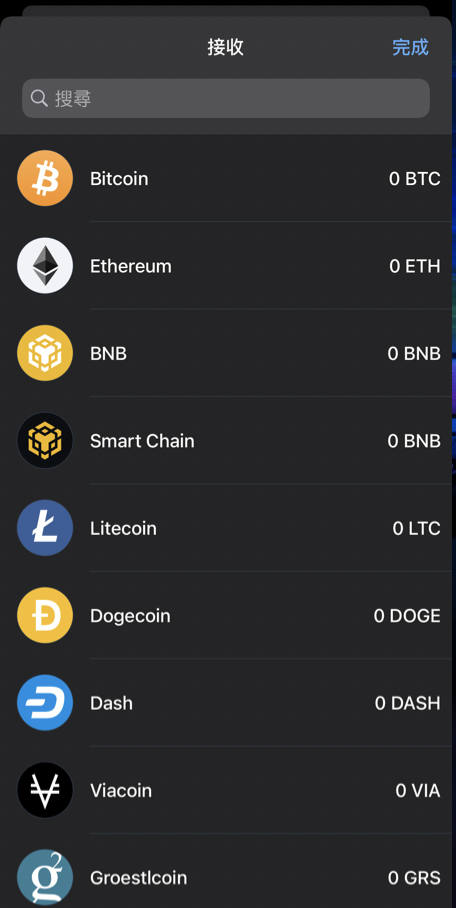Click the yellow BNB coin icon
This screenshot has height=908, width=456.
click(45, 353)
